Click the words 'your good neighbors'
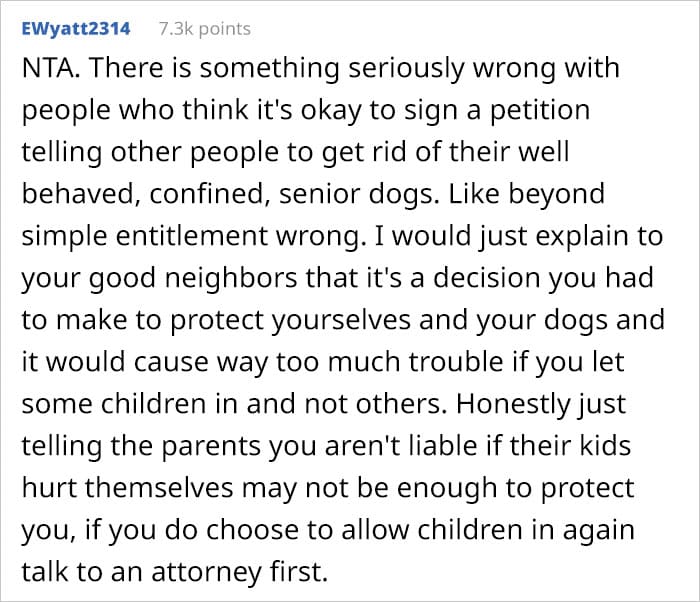Screen dimensions: 700x602 [159, 279]
